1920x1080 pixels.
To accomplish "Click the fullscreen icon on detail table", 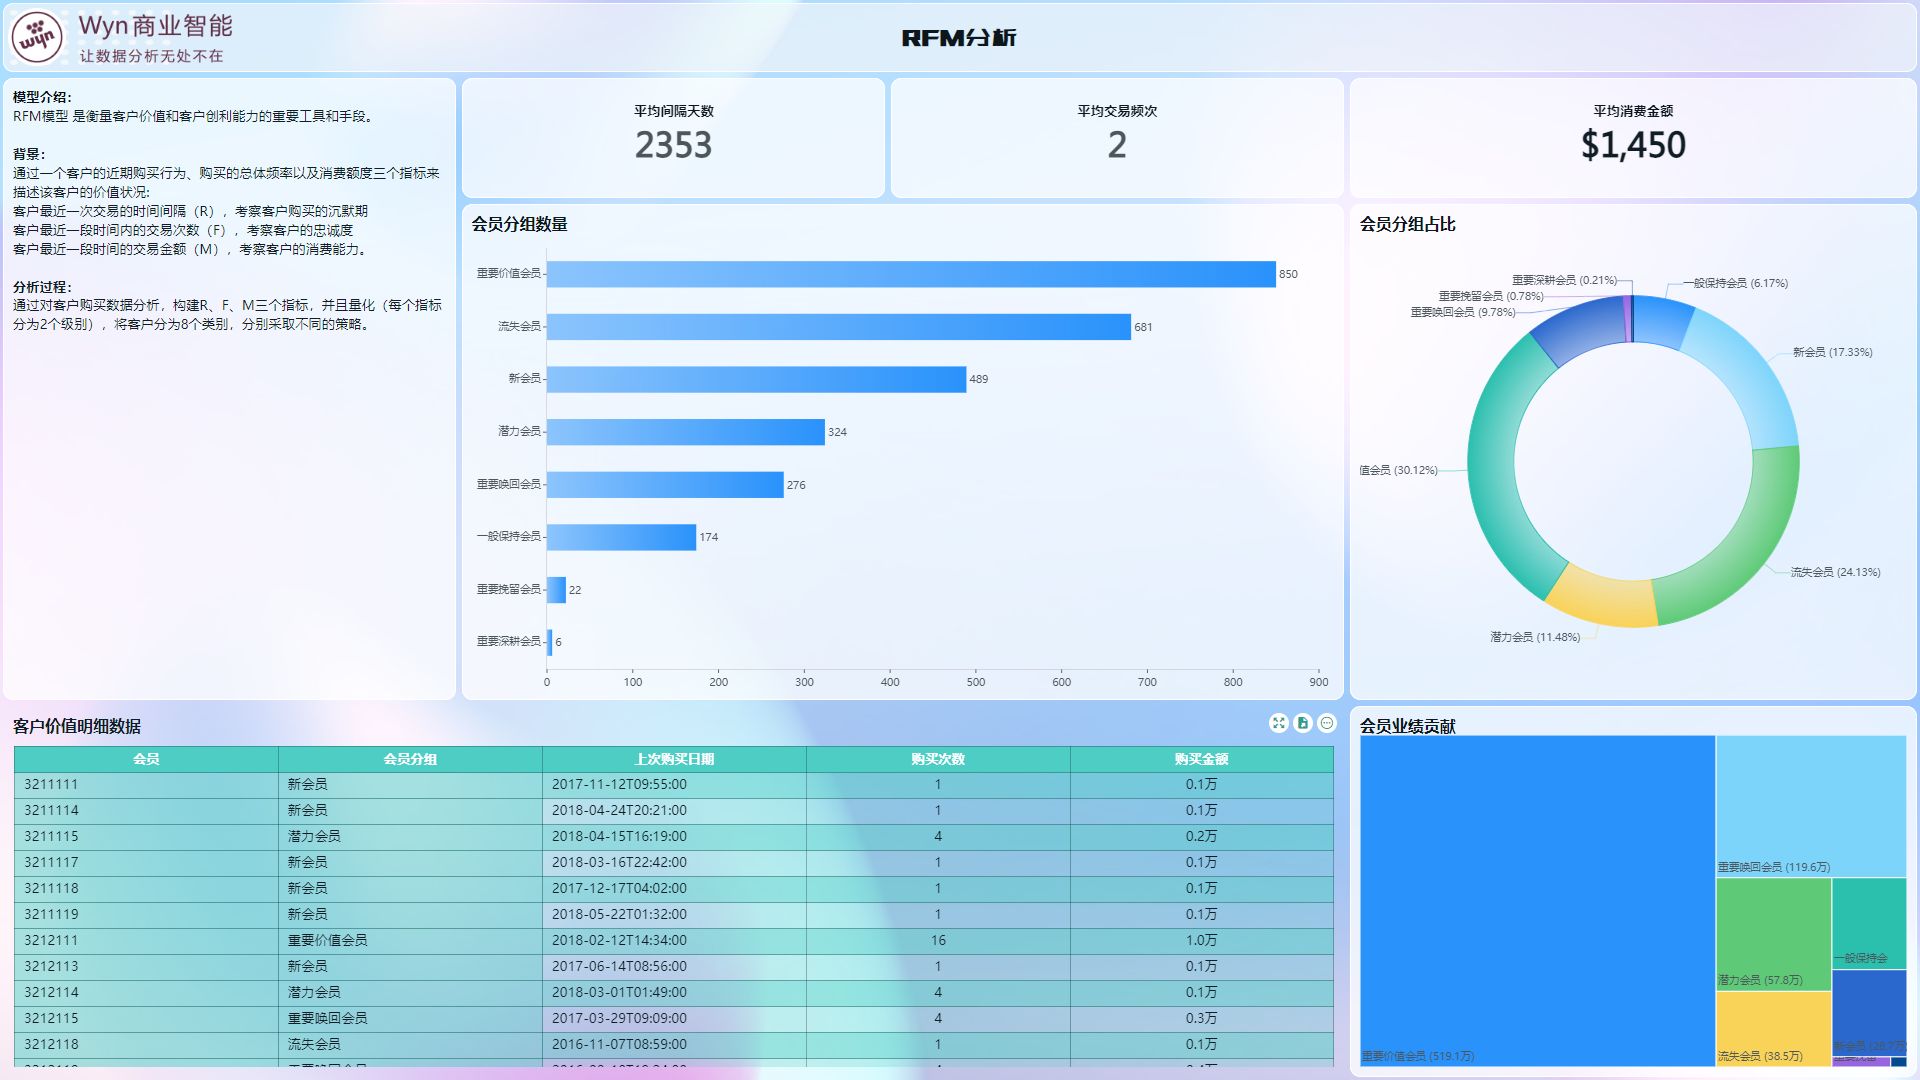I will (1278, 723).
